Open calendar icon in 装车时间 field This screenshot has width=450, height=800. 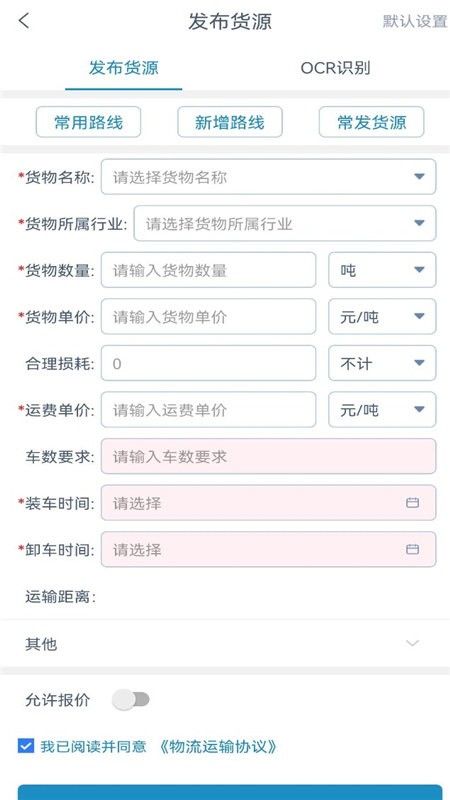click(x=412, y=503)
